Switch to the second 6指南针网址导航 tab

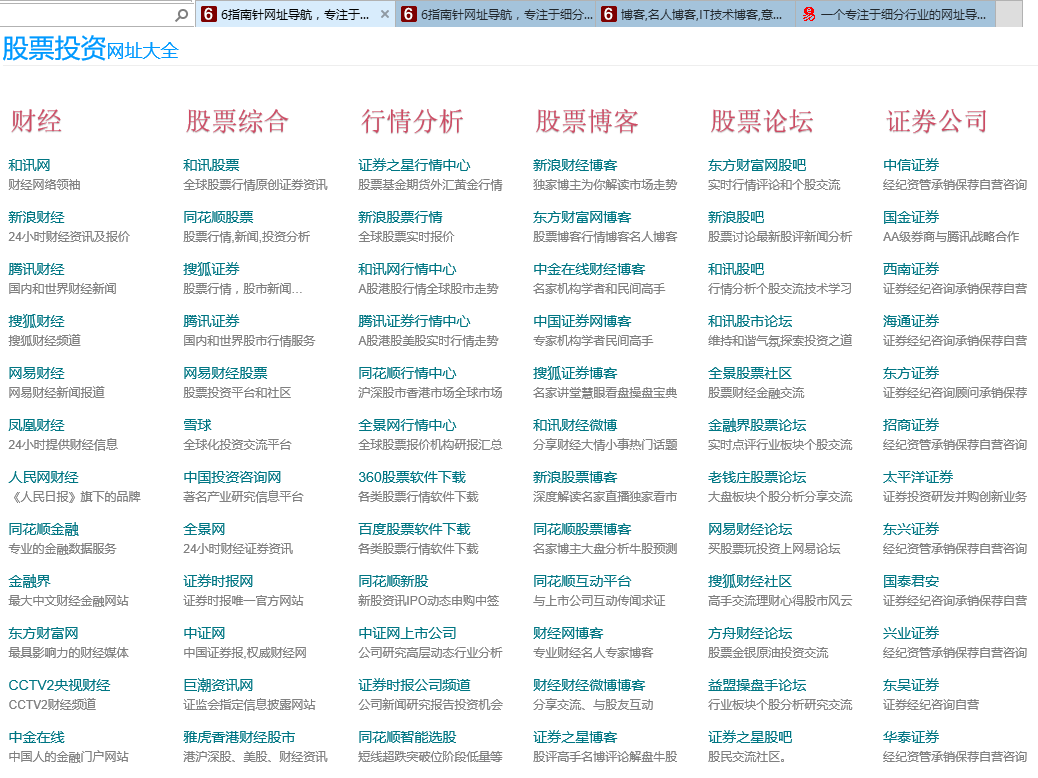[496, 14]
